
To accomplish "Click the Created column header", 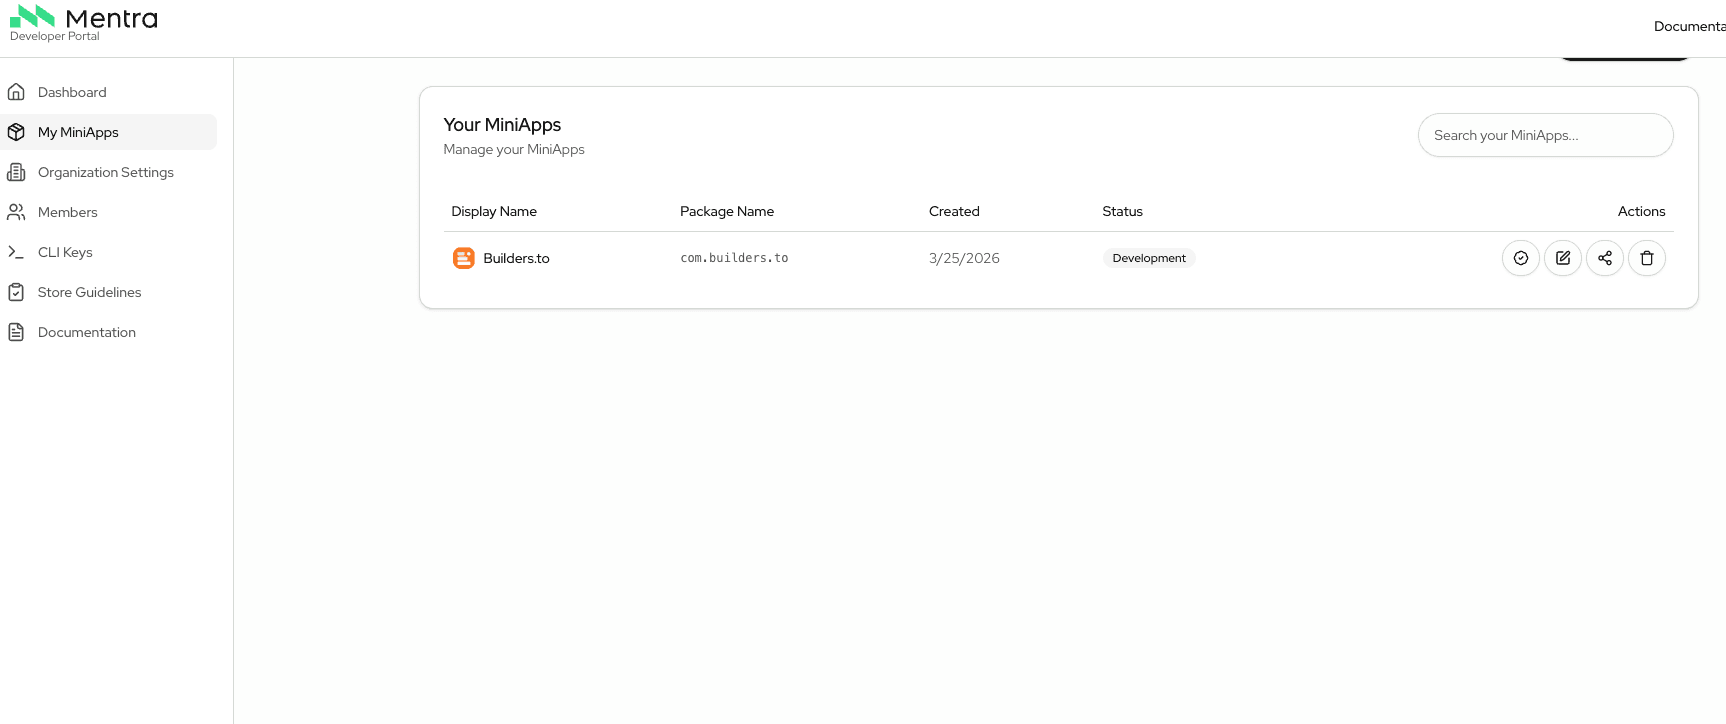I will click(x=953, y=211).
